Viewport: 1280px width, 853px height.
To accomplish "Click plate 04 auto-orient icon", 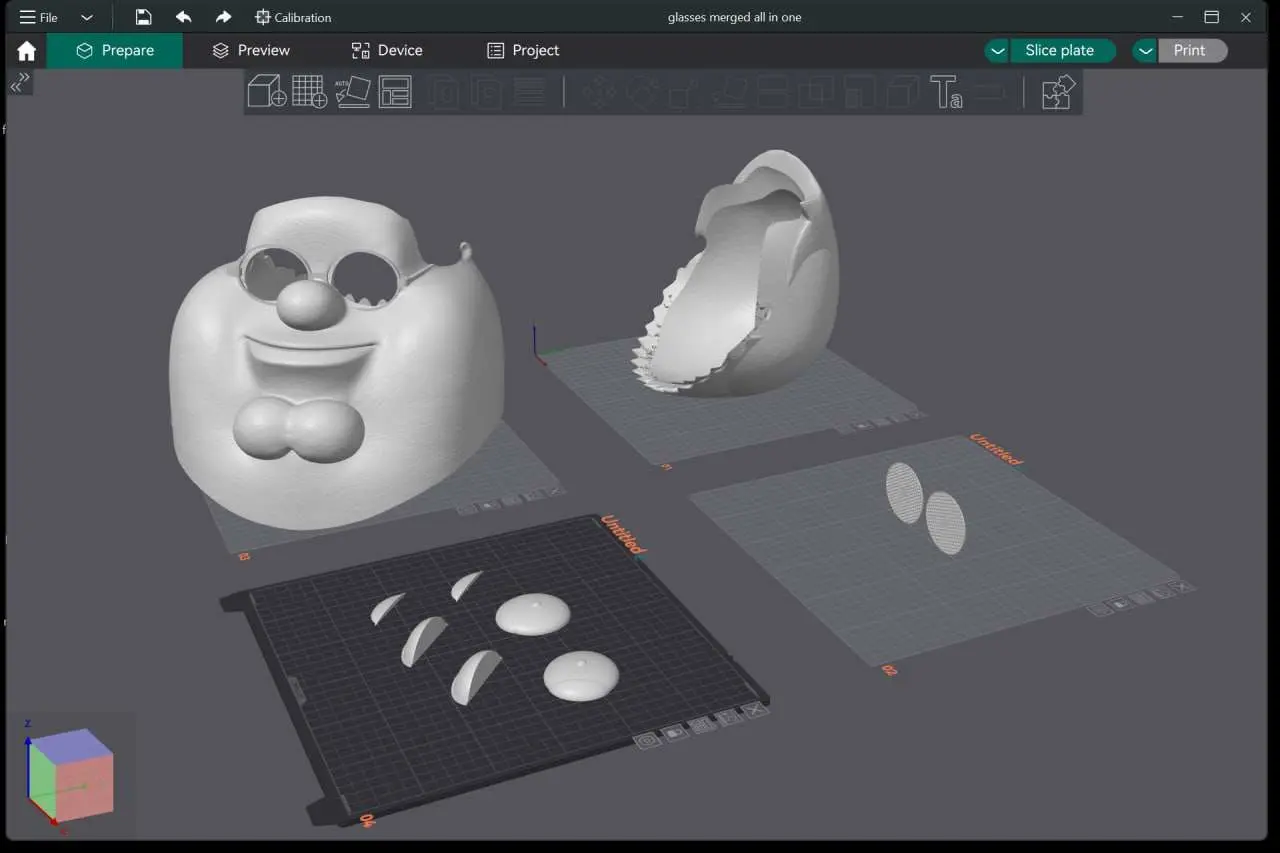I will coord(729,716).
